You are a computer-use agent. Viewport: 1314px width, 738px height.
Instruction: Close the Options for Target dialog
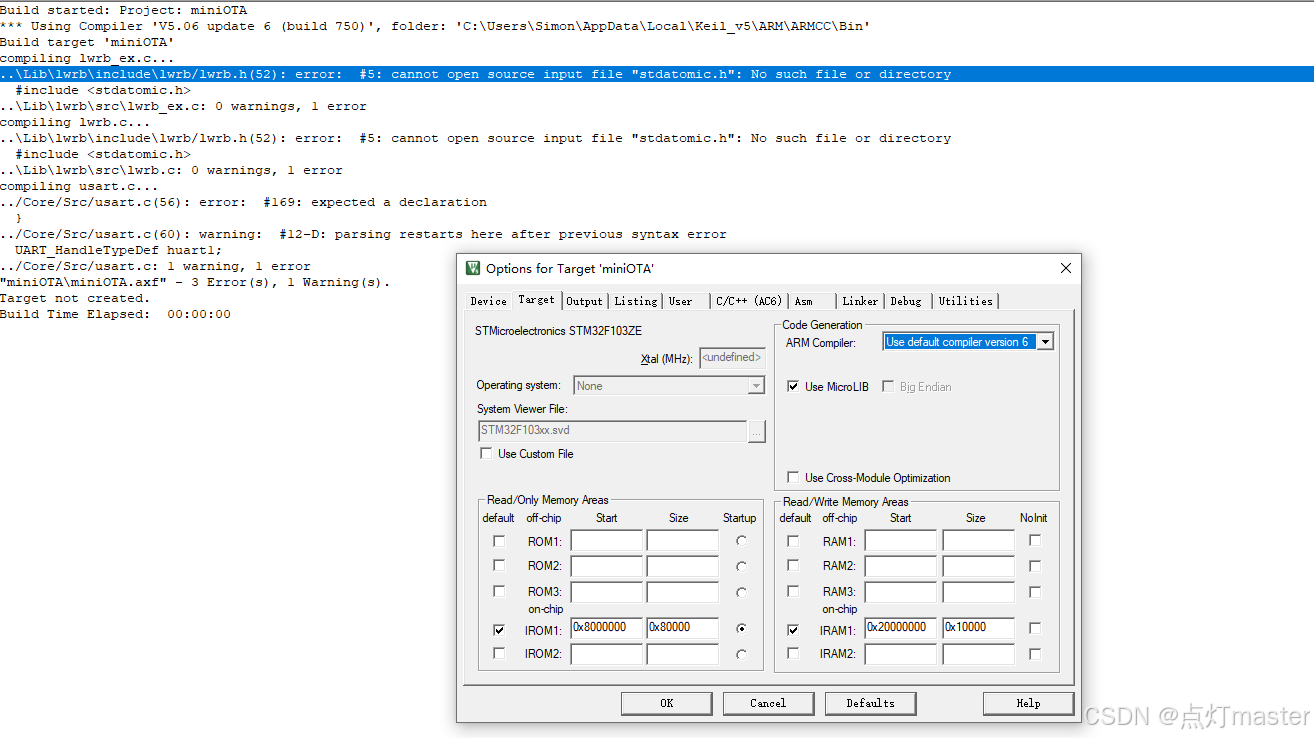[1065, 268]
